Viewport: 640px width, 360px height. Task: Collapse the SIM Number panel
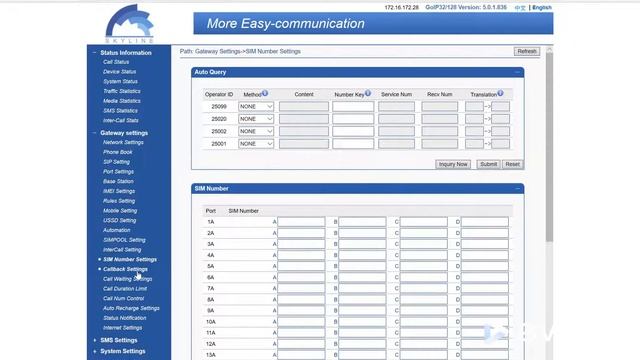[x=517, y=189]
